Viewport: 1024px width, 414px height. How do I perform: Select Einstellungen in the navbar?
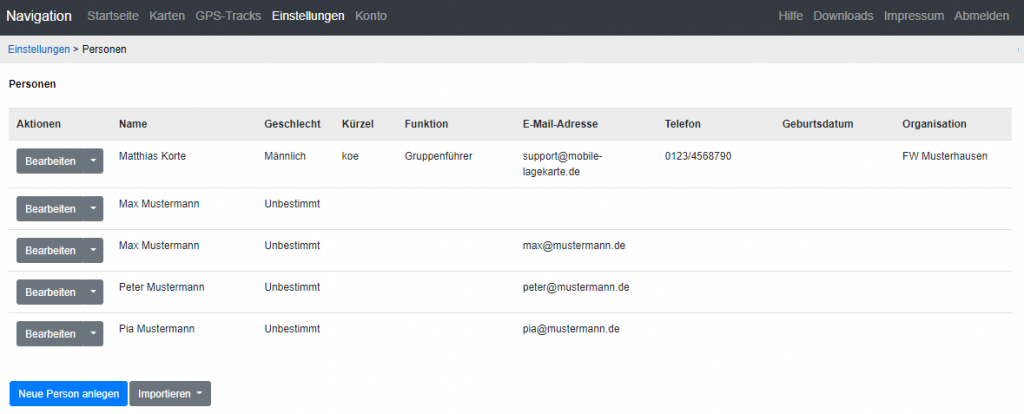click(308, 16)
